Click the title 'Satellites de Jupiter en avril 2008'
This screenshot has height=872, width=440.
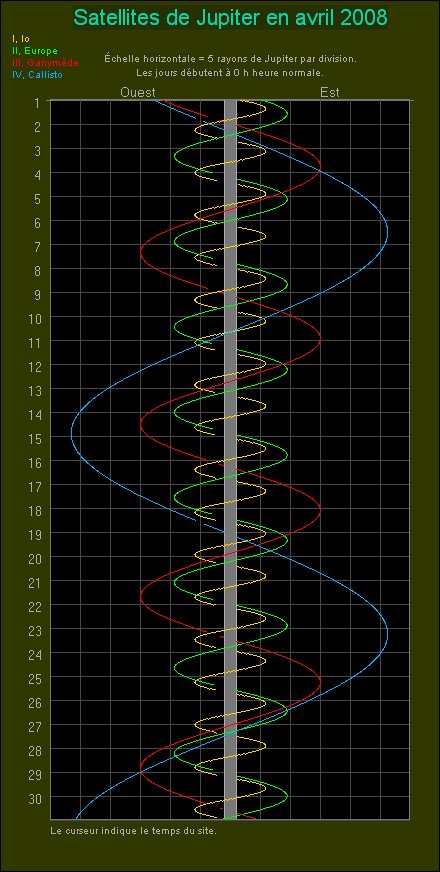(230, 18)
